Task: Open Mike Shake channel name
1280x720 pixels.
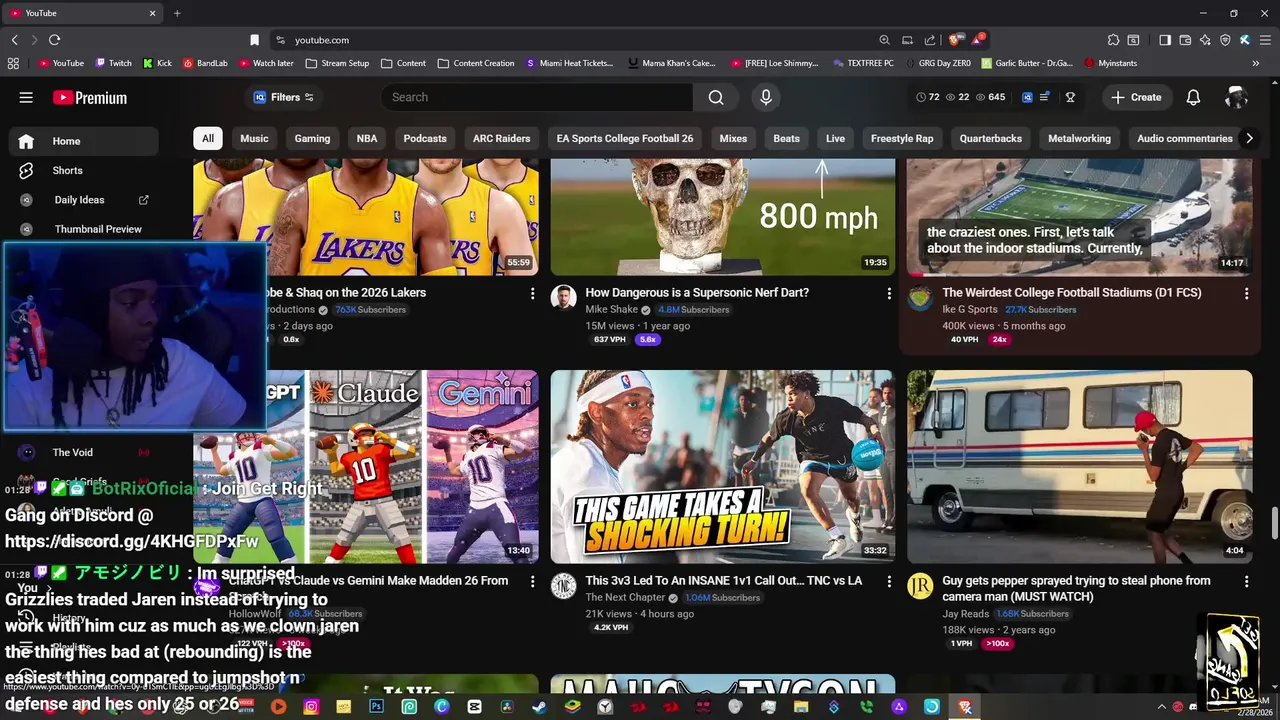Action: pyautogui.click(x=611, y=310)
